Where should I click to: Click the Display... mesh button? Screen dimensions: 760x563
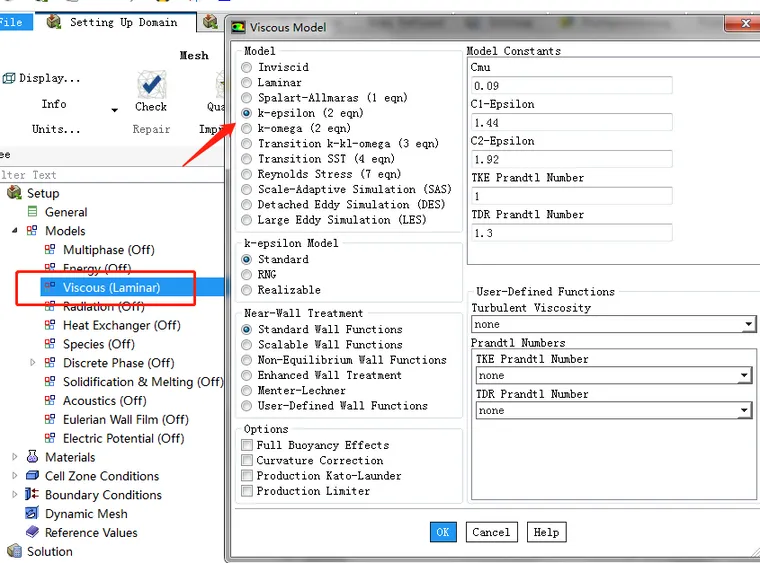pos(42,78)
